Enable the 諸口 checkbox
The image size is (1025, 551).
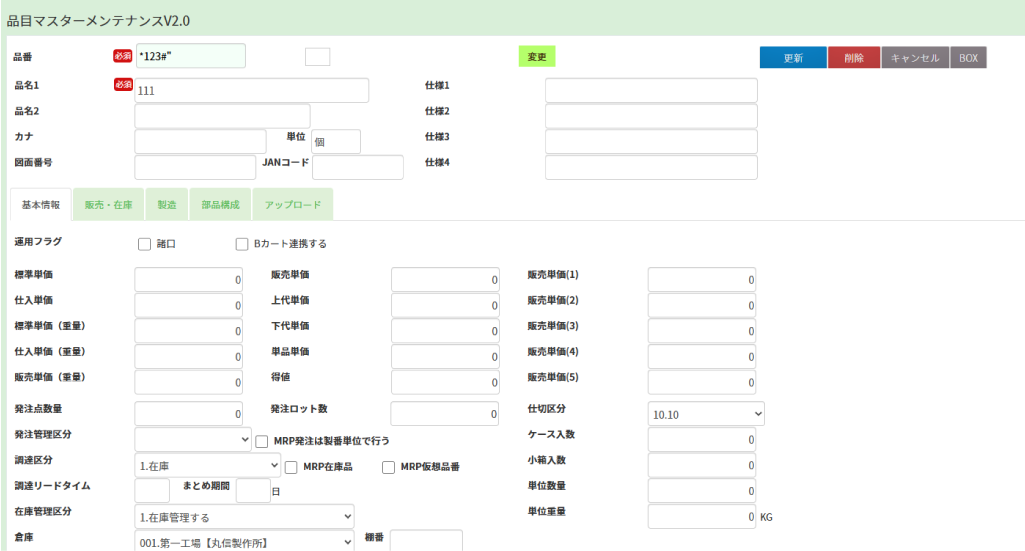click(144, 243)
